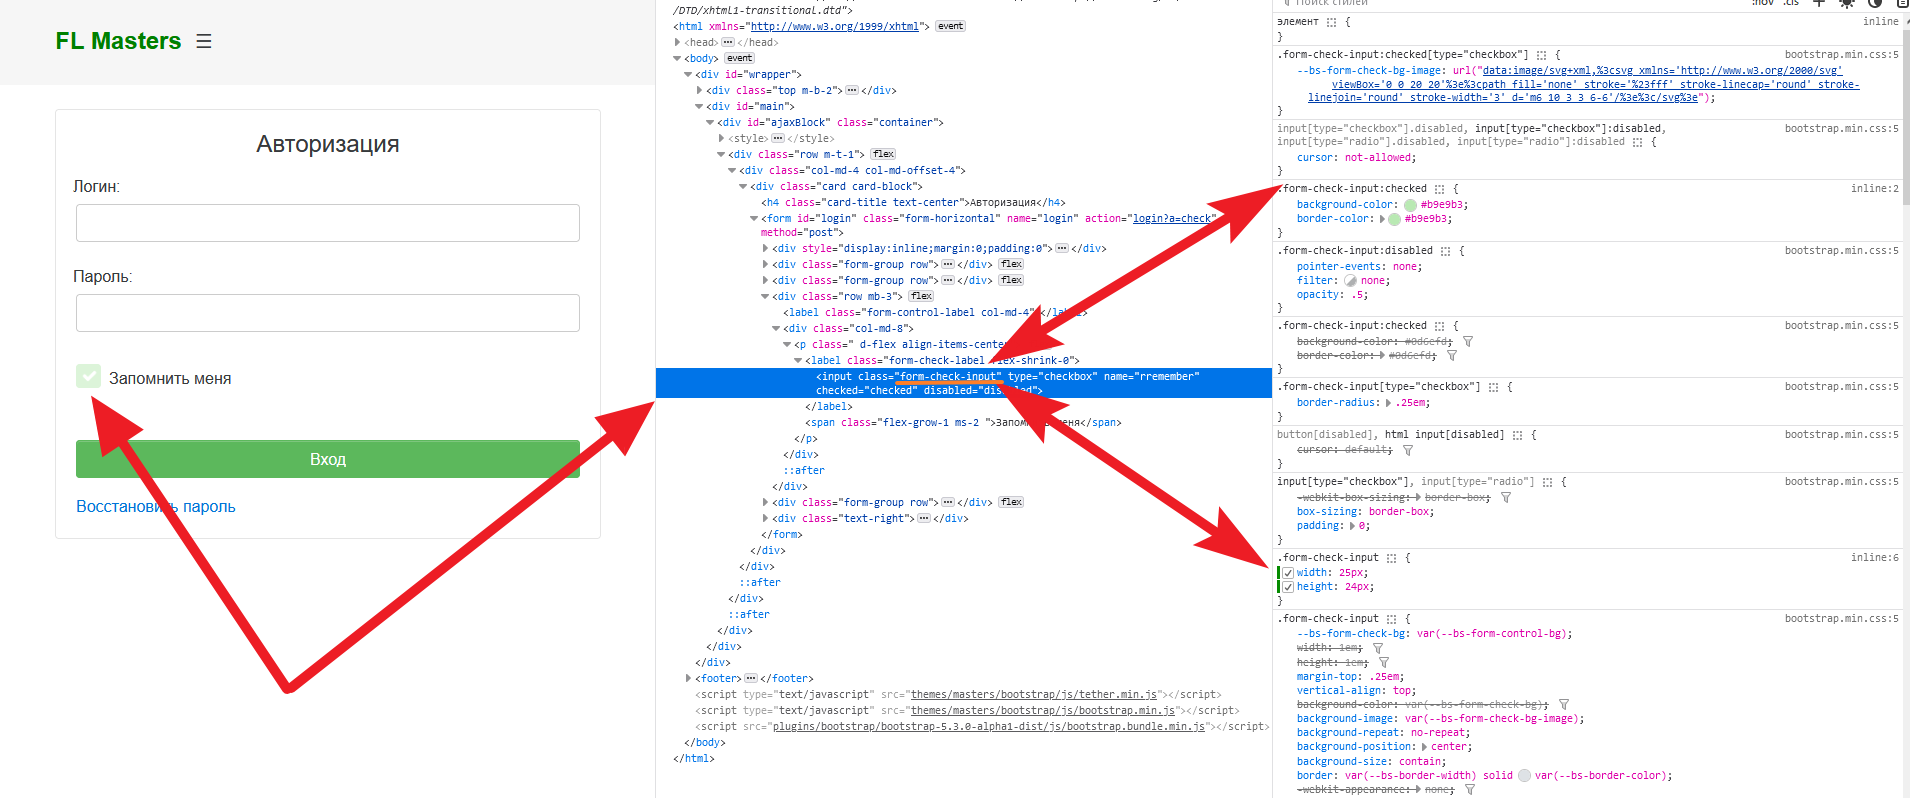
Task: Expand the footer element node
Action: (688, 678)
